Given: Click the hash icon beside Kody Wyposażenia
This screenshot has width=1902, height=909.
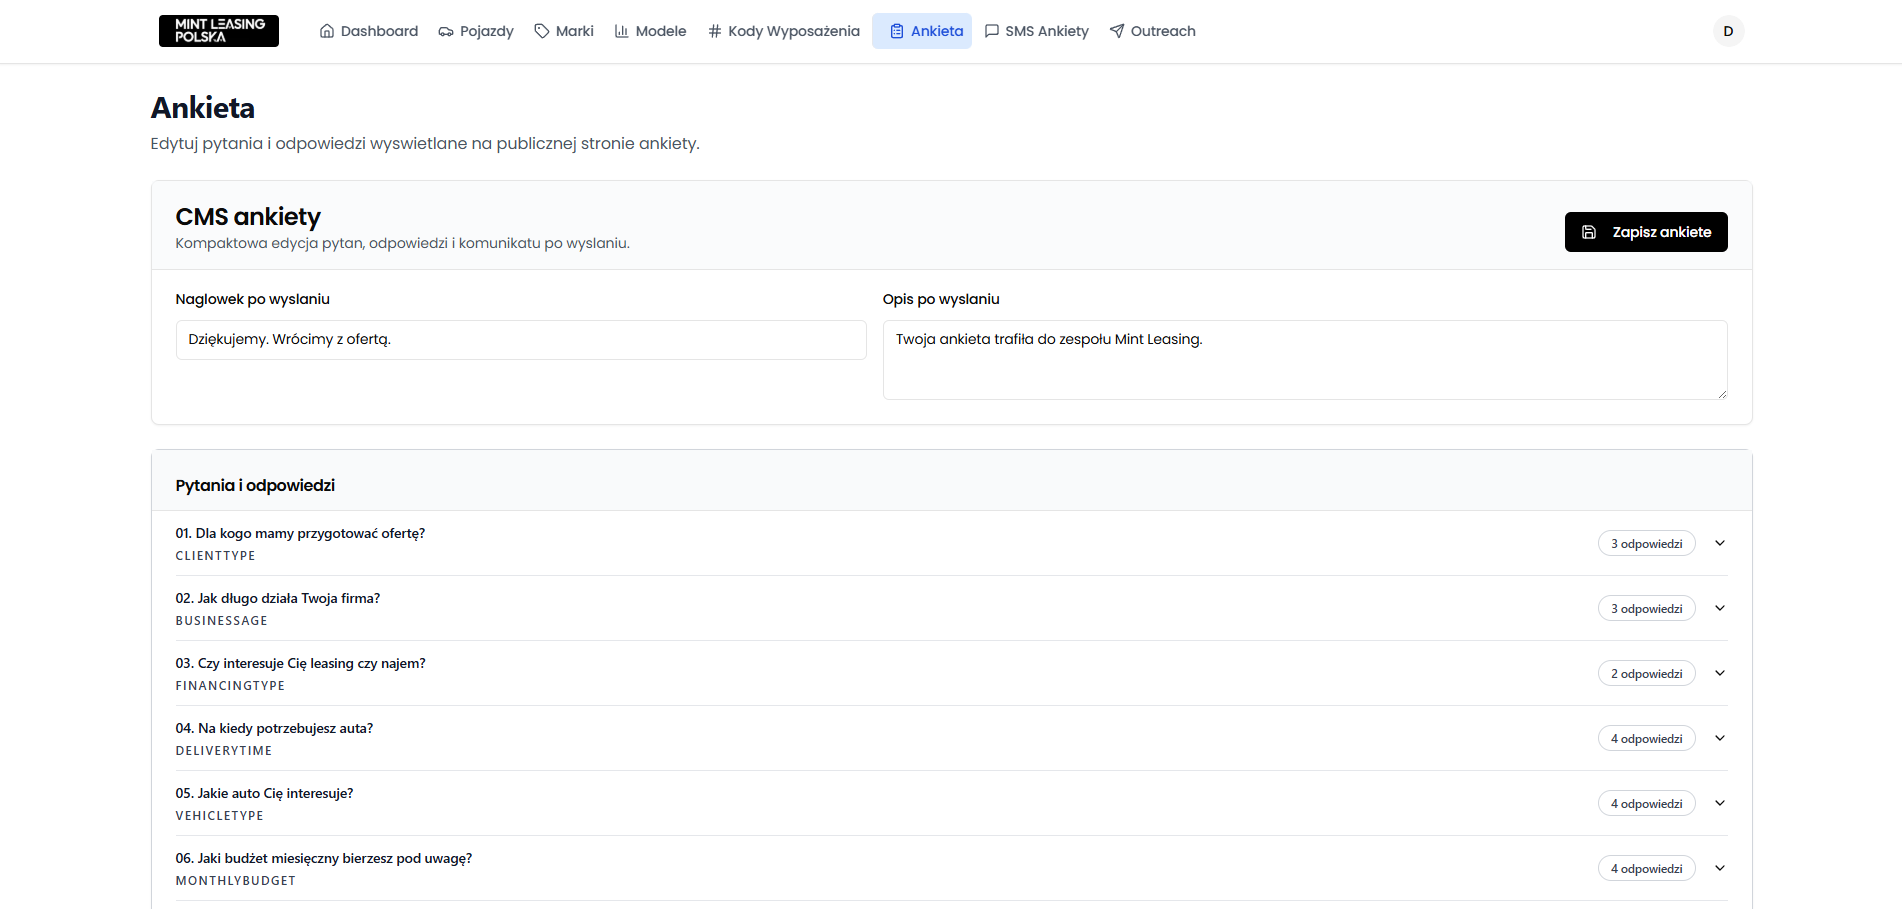Looking at the screenshot, I should point(715,31).
